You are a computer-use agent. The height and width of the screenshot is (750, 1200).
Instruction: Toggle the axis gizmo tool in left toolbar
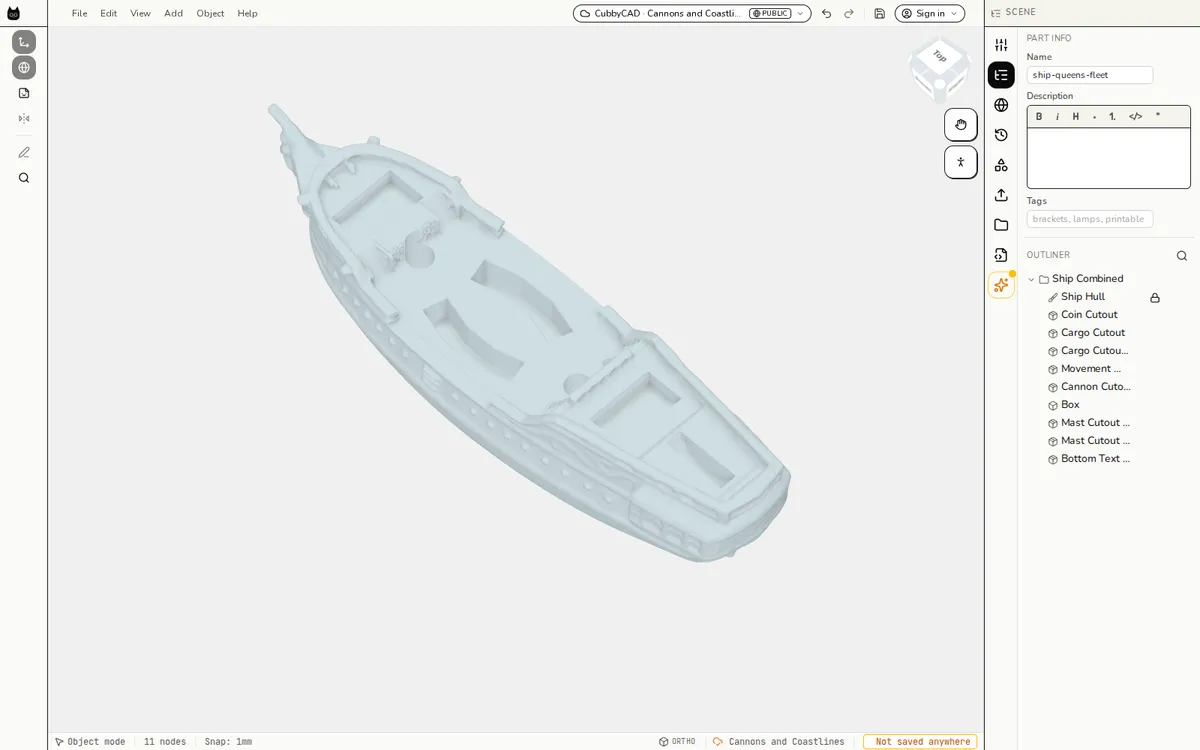tap(24, 42)
